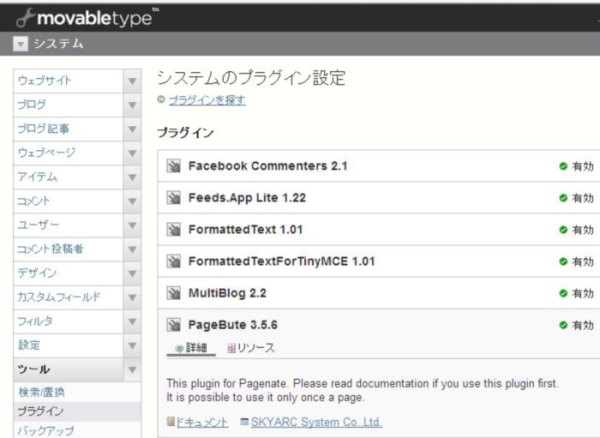Screen dimensions: 600x438
Task: Open the ウェブページ sidebar menu
Action: click(68, 153)
